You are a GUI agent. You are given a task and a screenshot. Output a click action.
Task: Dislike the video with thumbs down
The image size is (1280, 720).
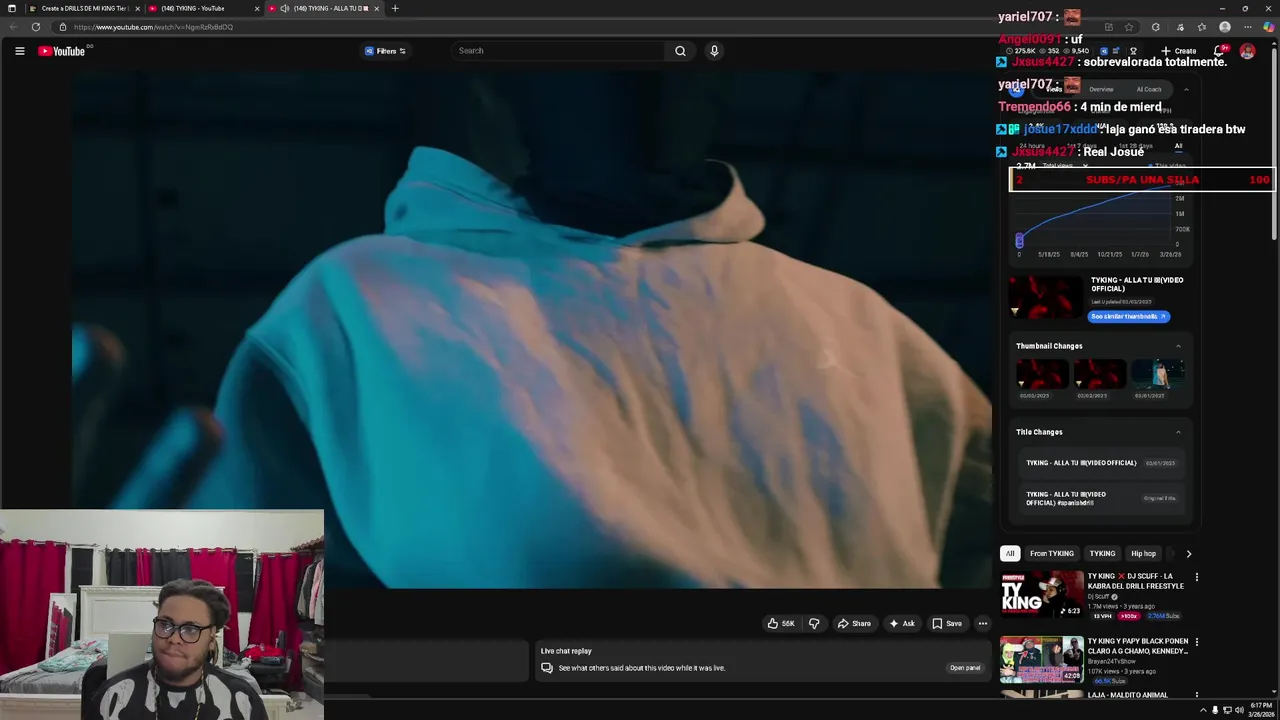point(814,624)
